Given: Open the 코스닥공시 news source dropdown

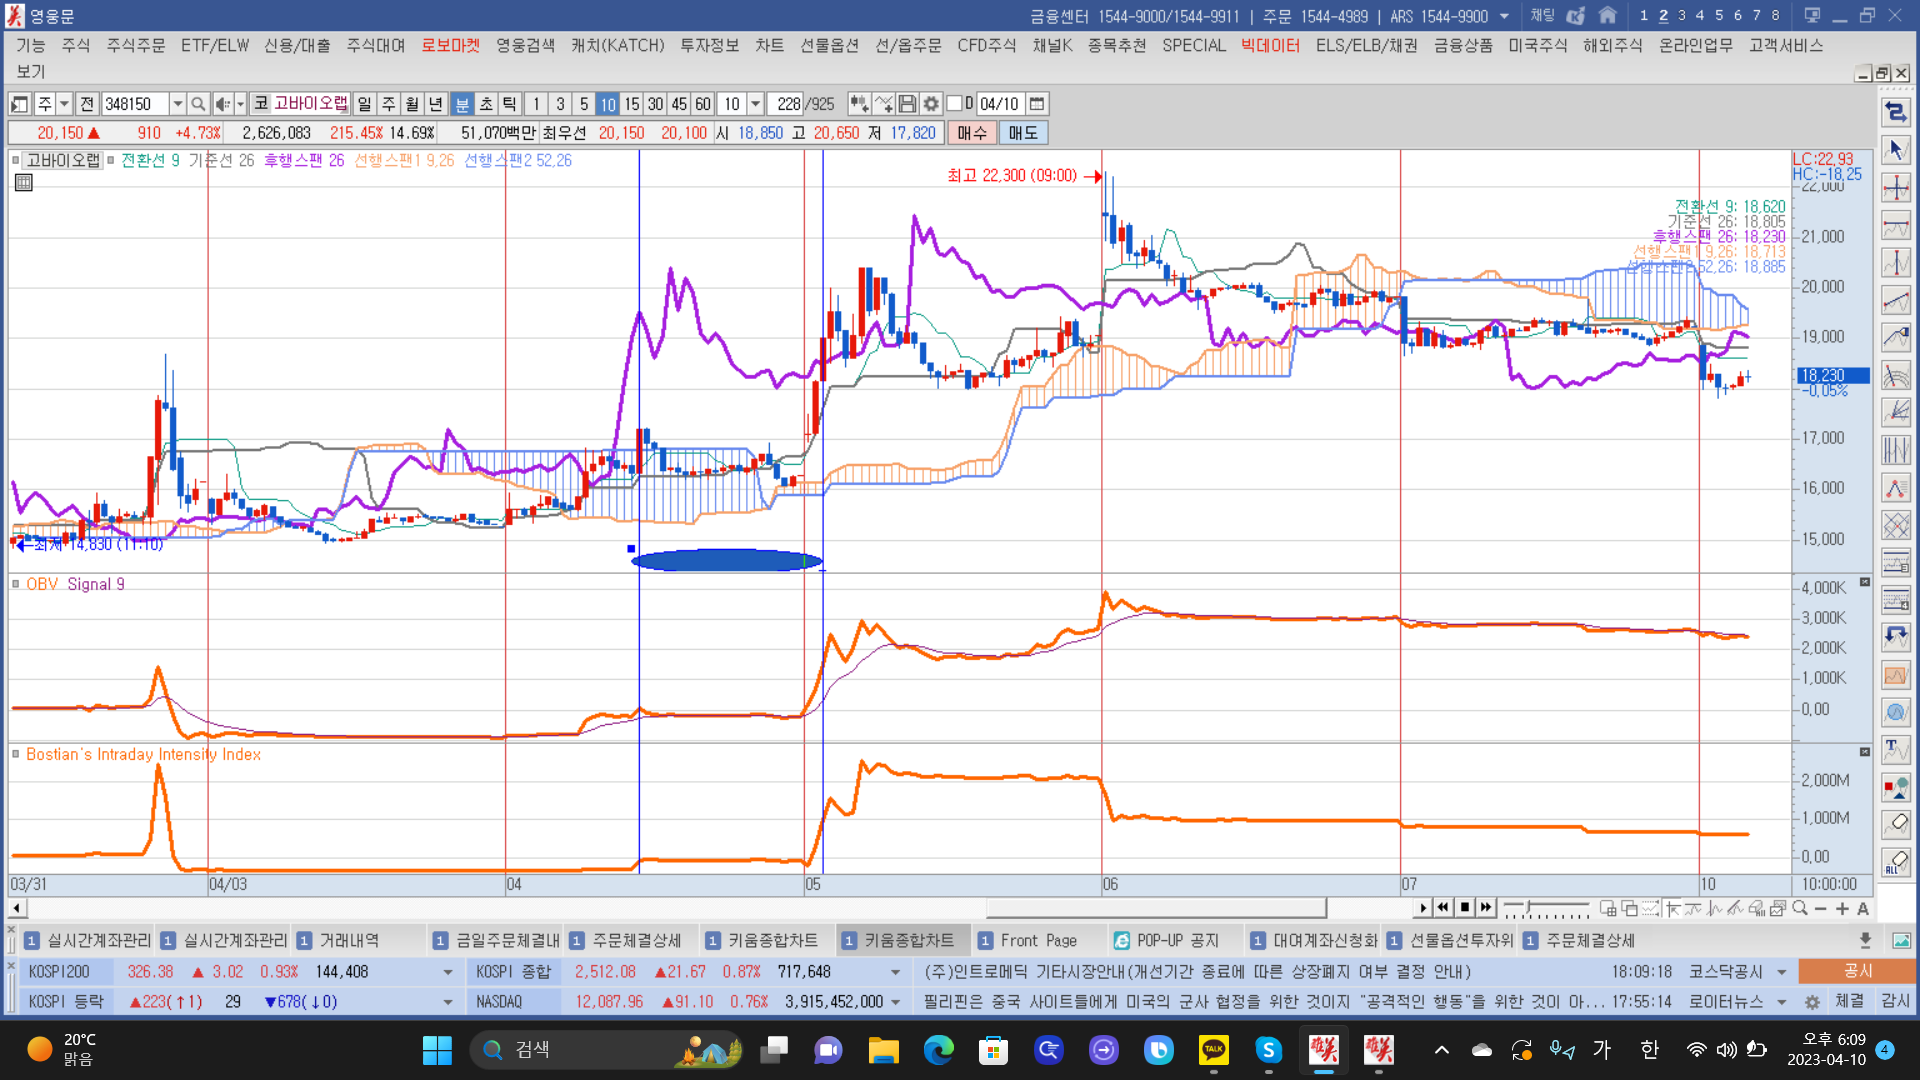Looking at the screenshot, I should tap(1781, 972).
